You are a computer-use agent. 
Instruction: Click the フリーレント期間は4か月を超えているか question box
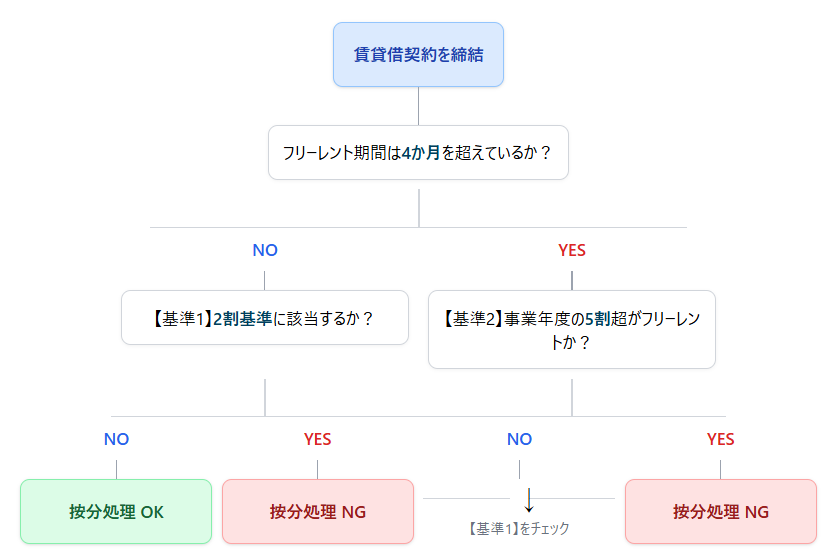(x=418, y=153)
